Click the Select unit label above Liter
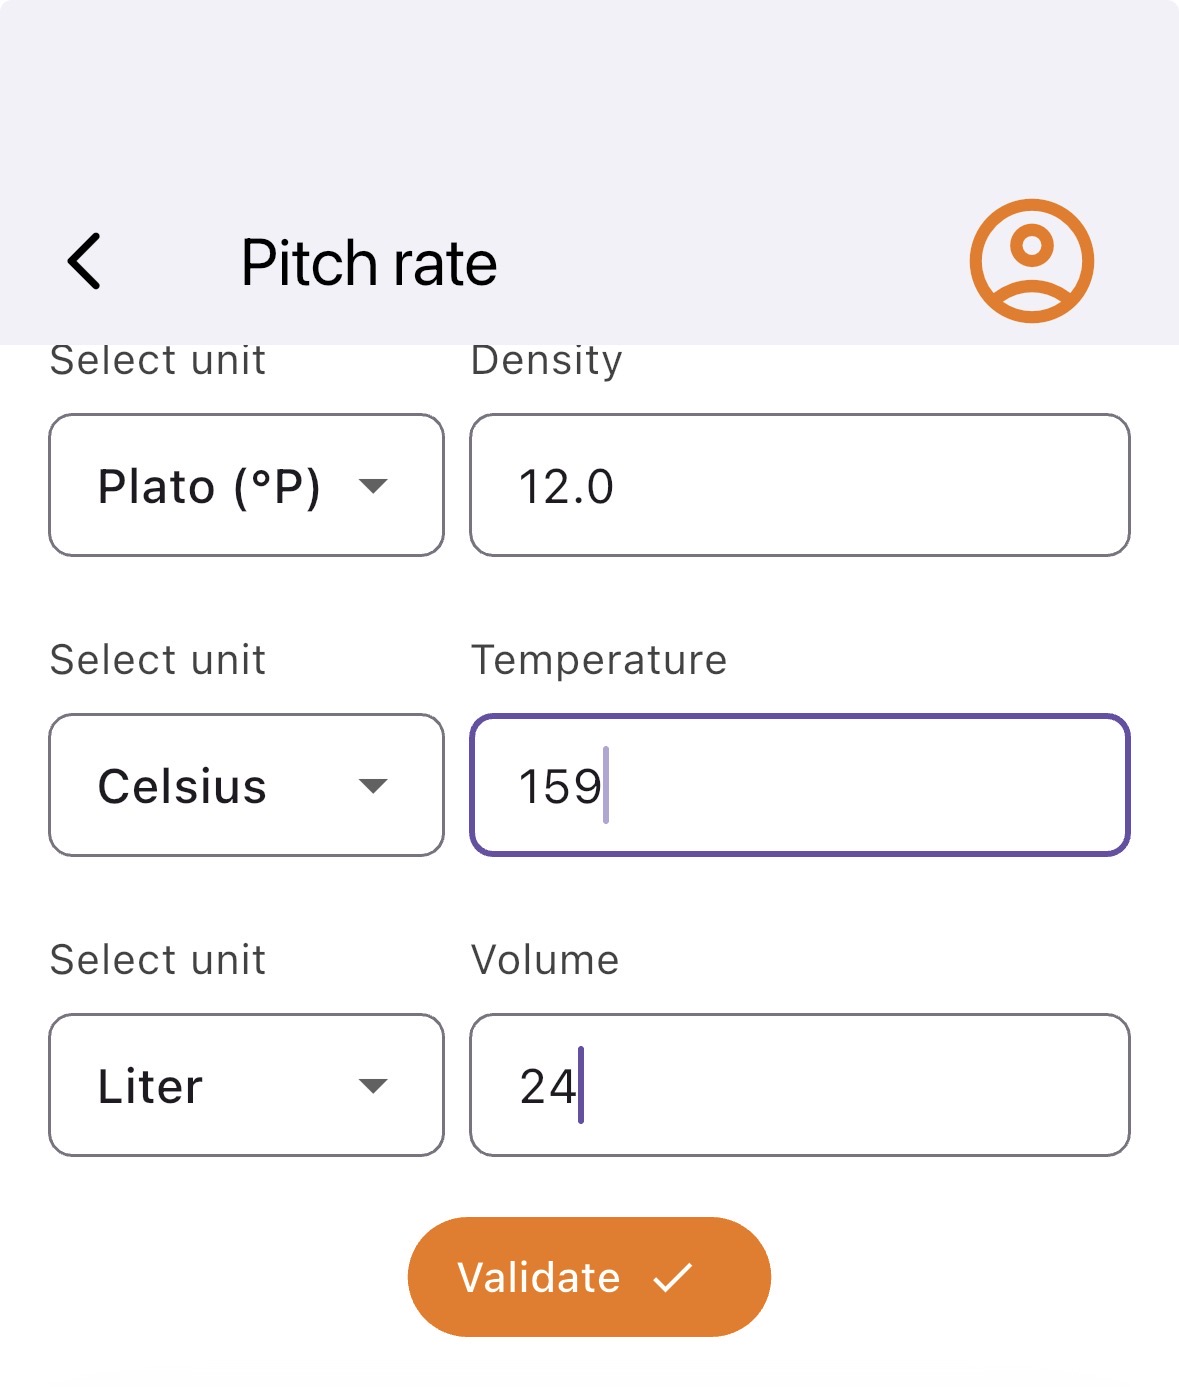This screenshot has height=1387, width=1179. pyautogui.click(x=158, y=960)
